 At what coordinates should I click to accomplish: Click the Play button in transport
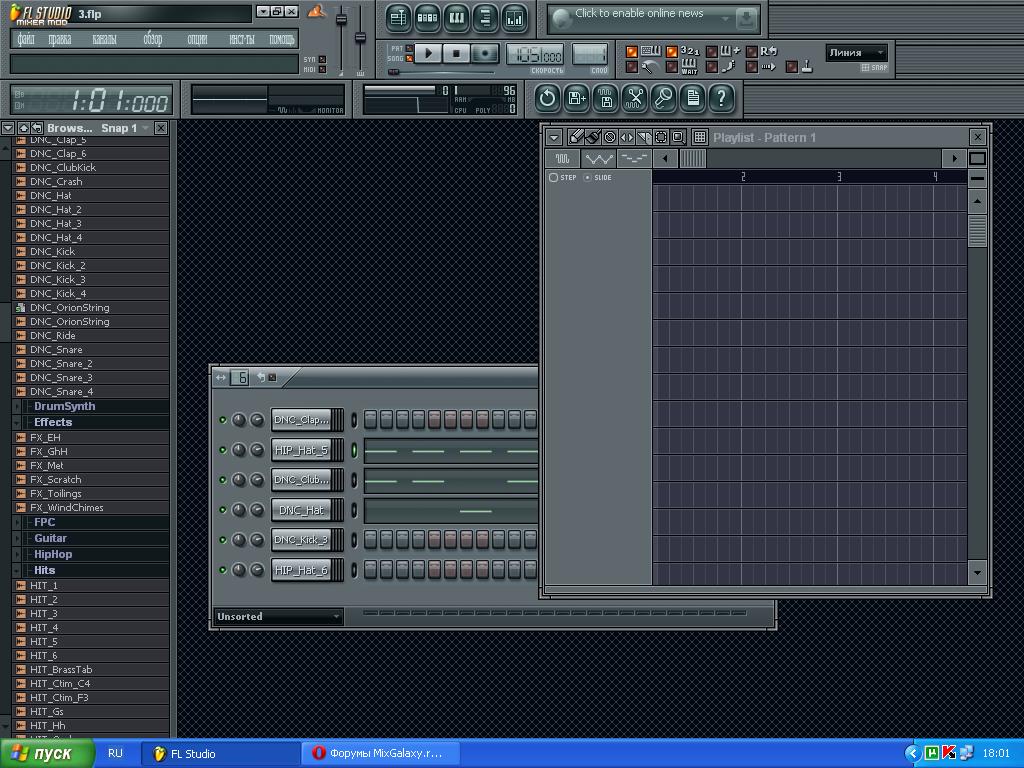pos(428,53)
